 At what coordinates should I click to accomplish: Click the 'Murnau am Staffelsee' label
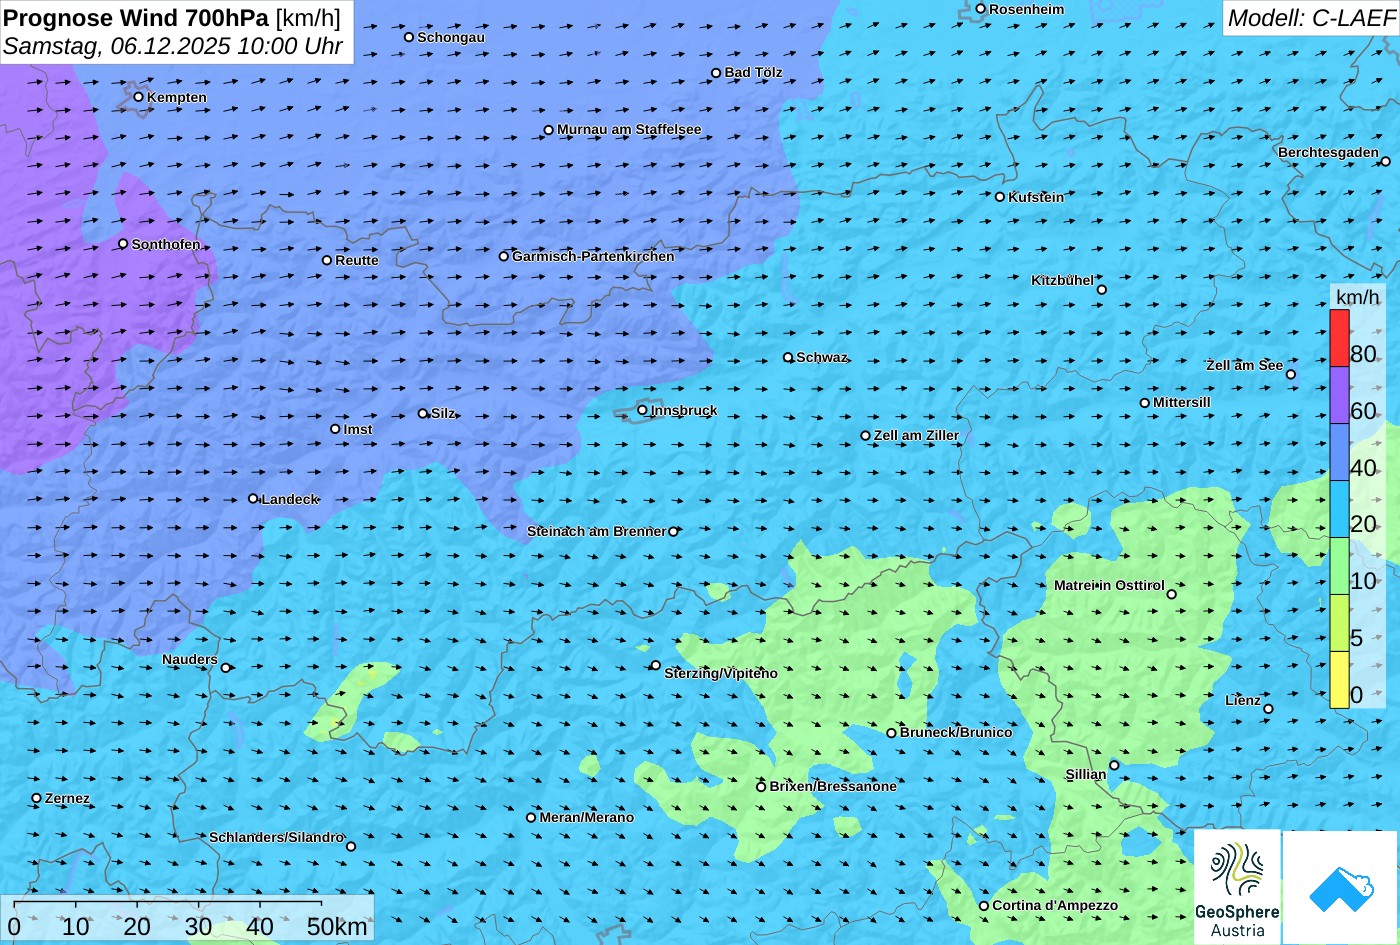tap(629, 129)
